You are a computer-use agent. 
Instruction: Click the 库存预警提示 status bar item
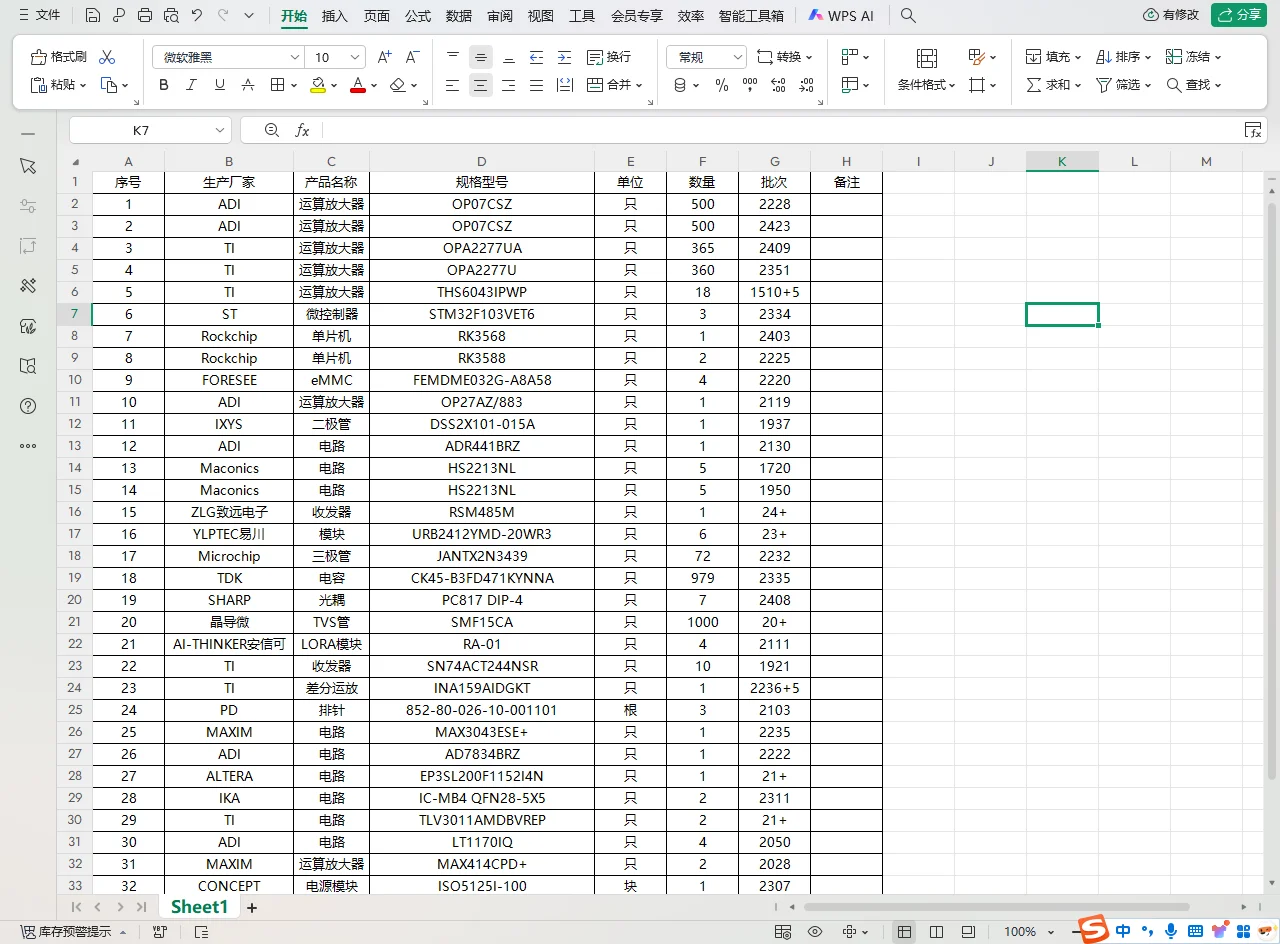(74, 932)
